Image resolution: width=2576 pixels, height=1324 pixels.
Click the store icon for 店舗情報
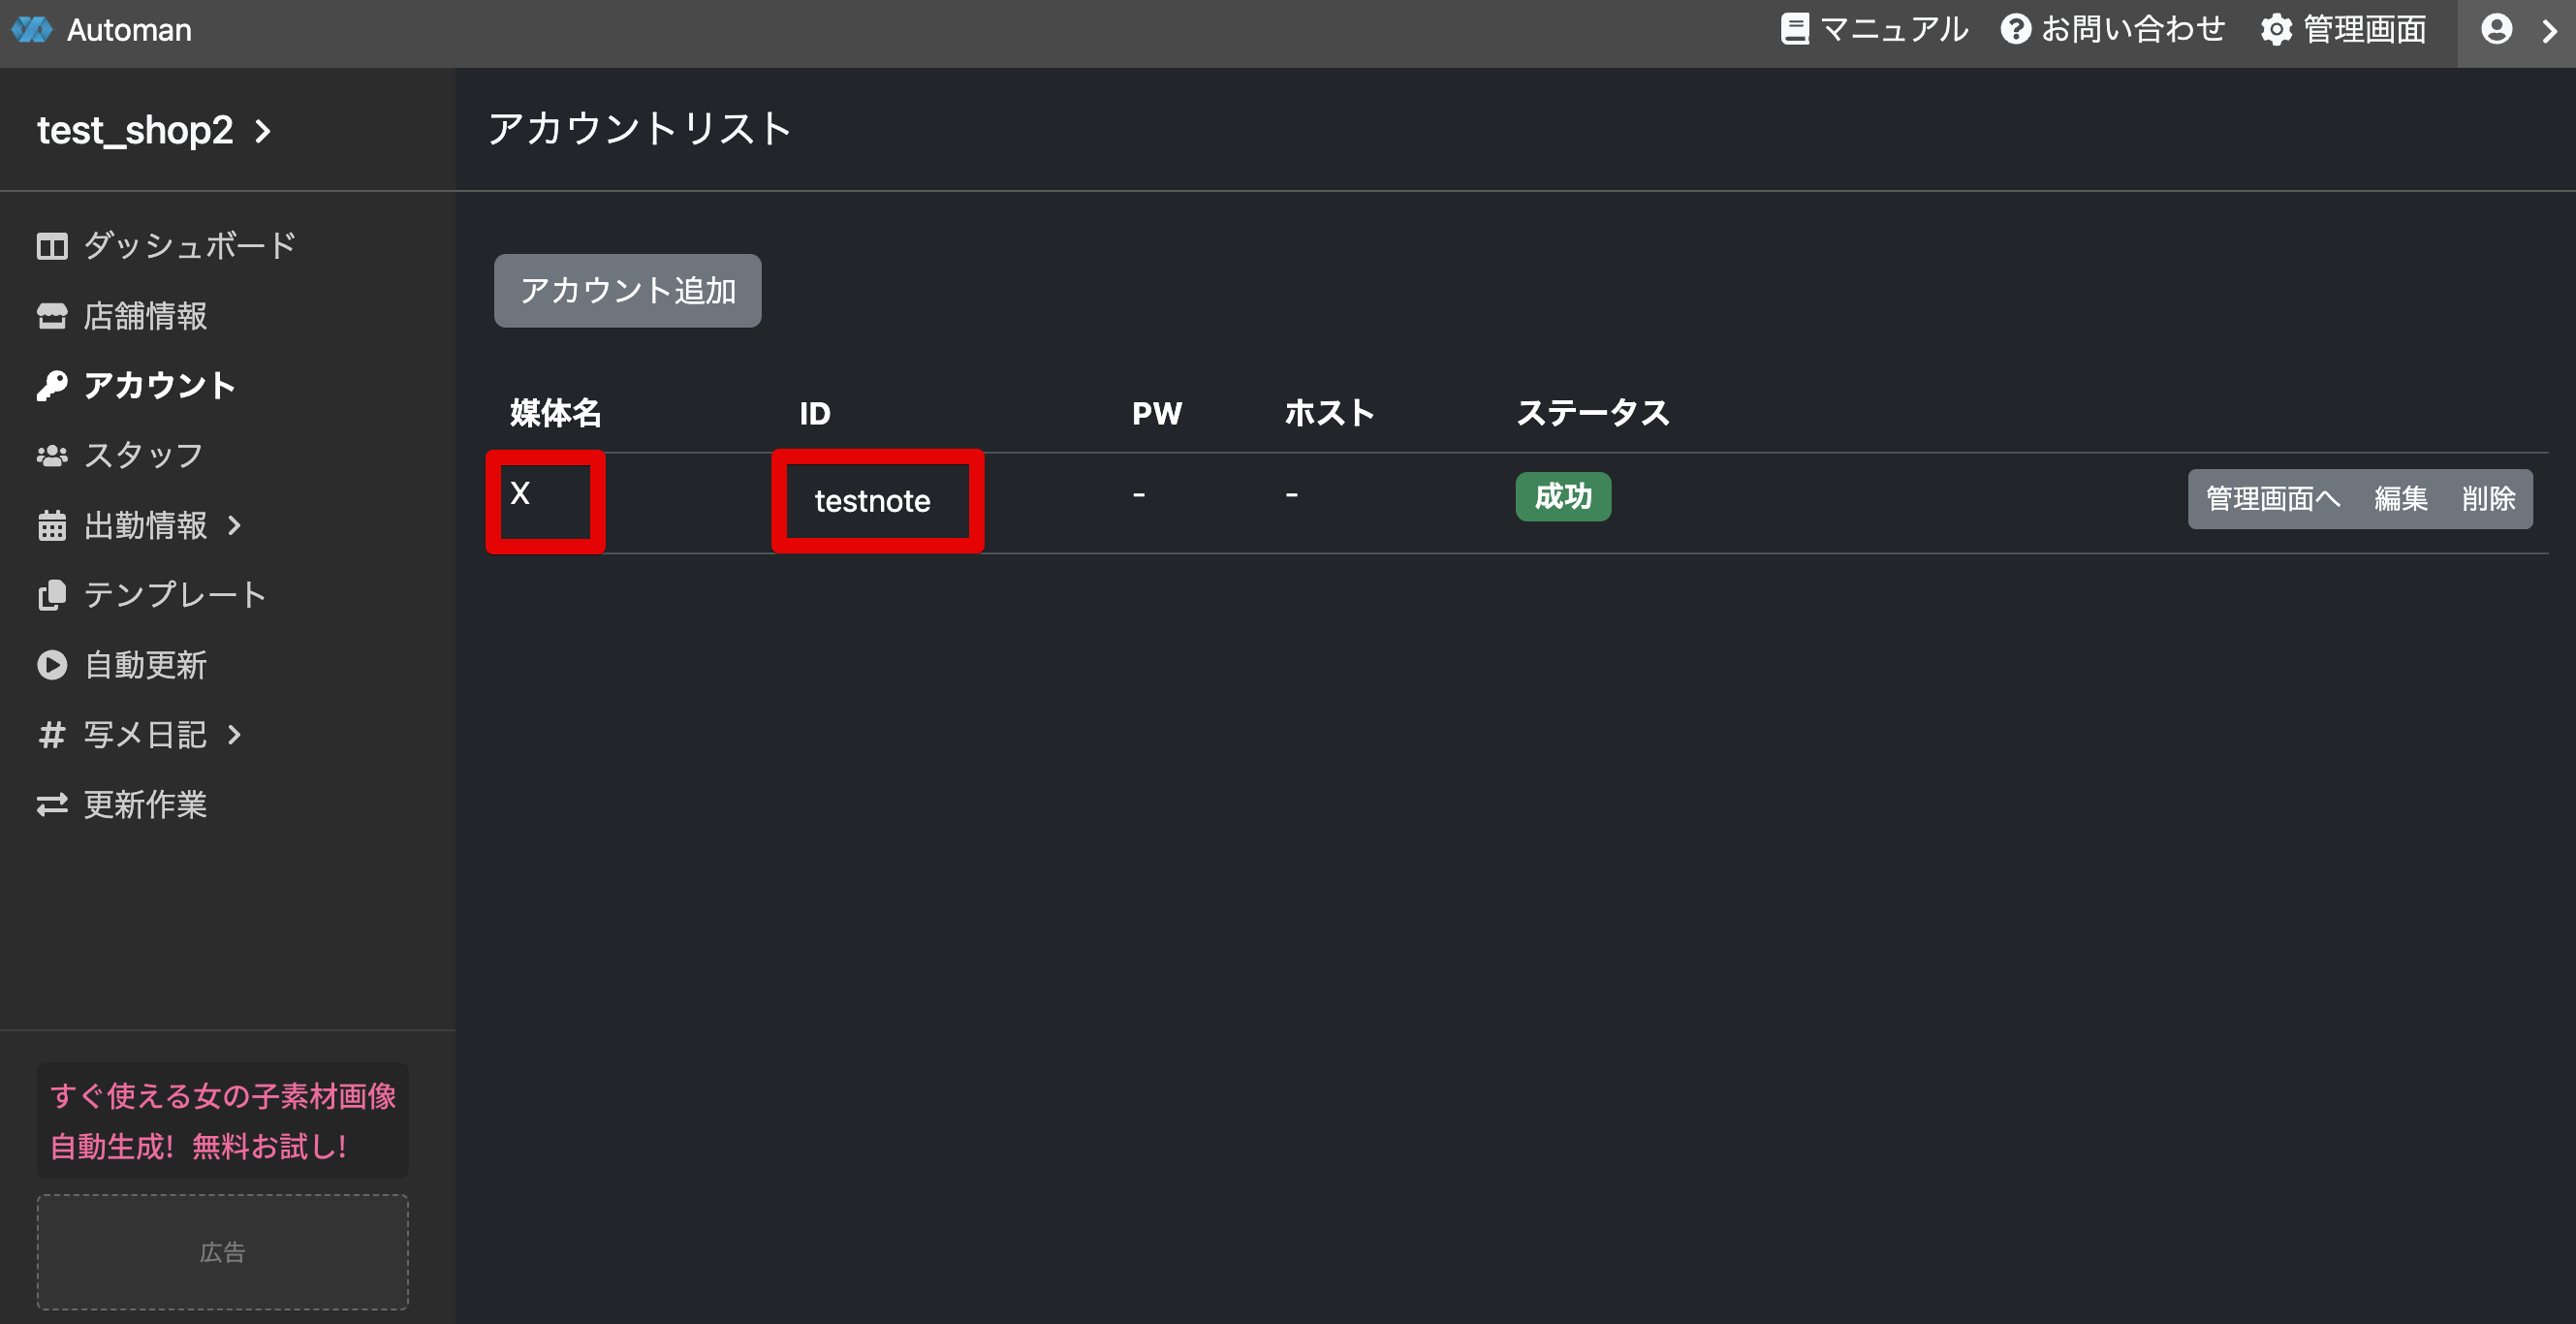(x=52, y=316)
